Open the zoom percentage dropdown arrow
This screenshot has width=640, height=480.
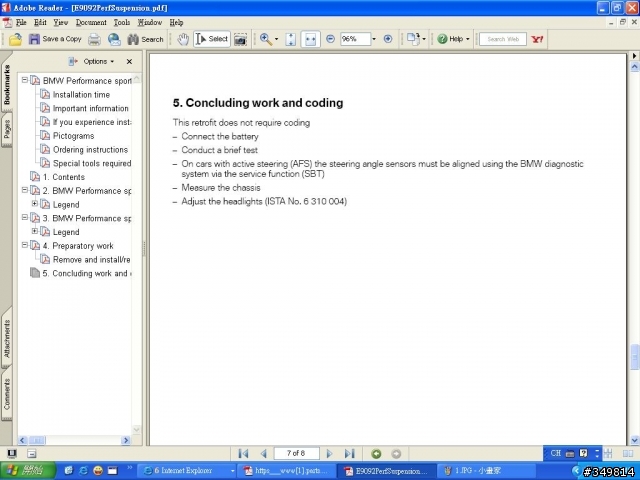tap(374, 39)
